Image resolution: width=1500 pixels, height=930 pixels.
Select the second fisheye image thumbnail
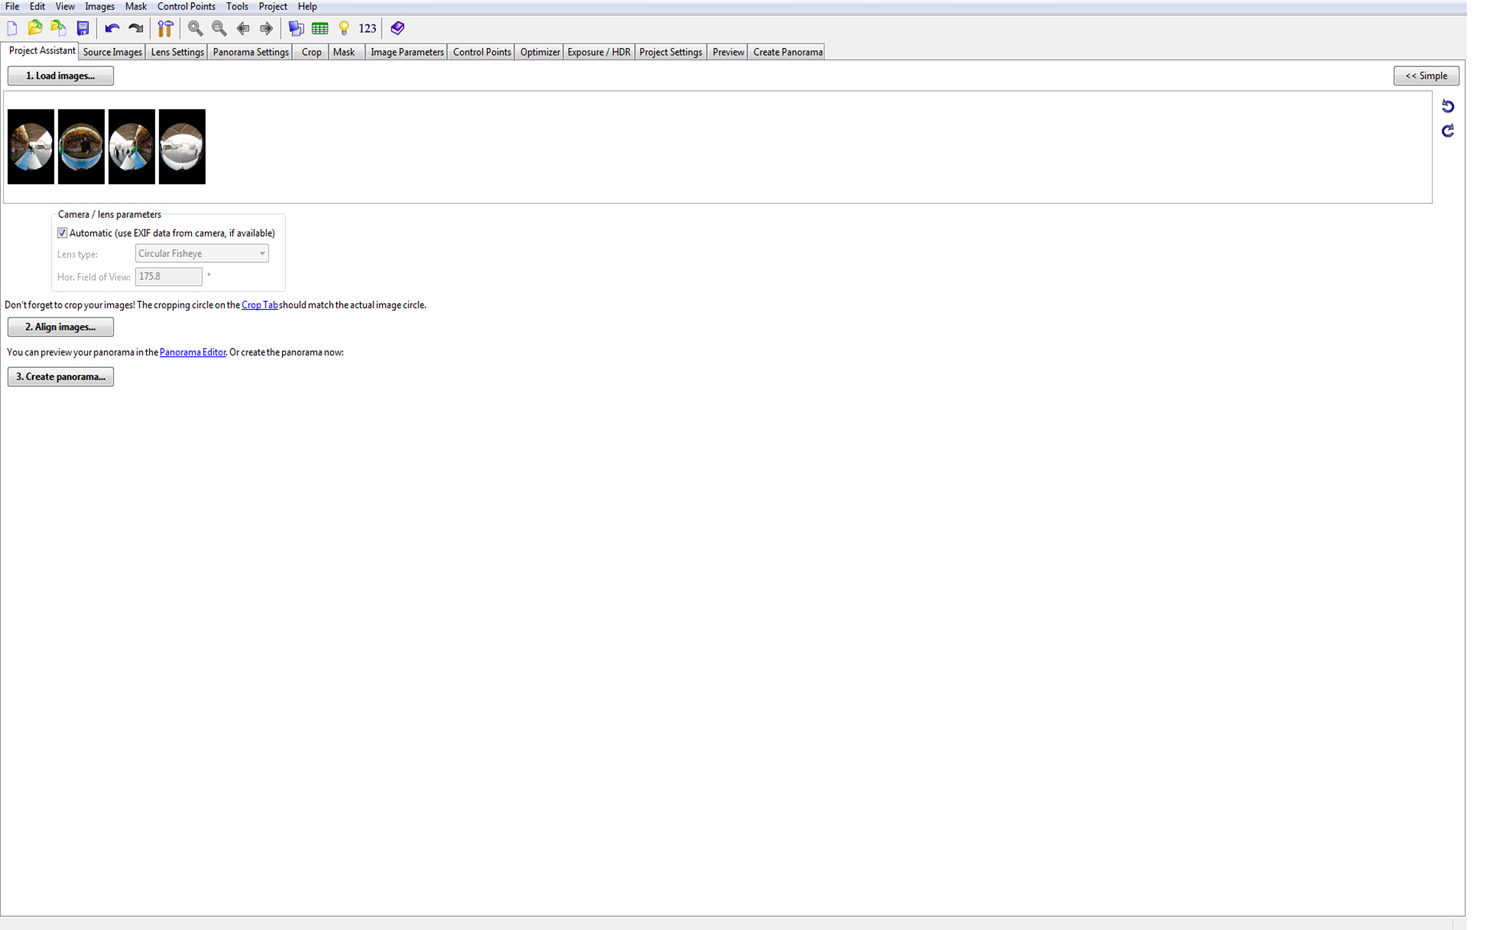(81, 147)
